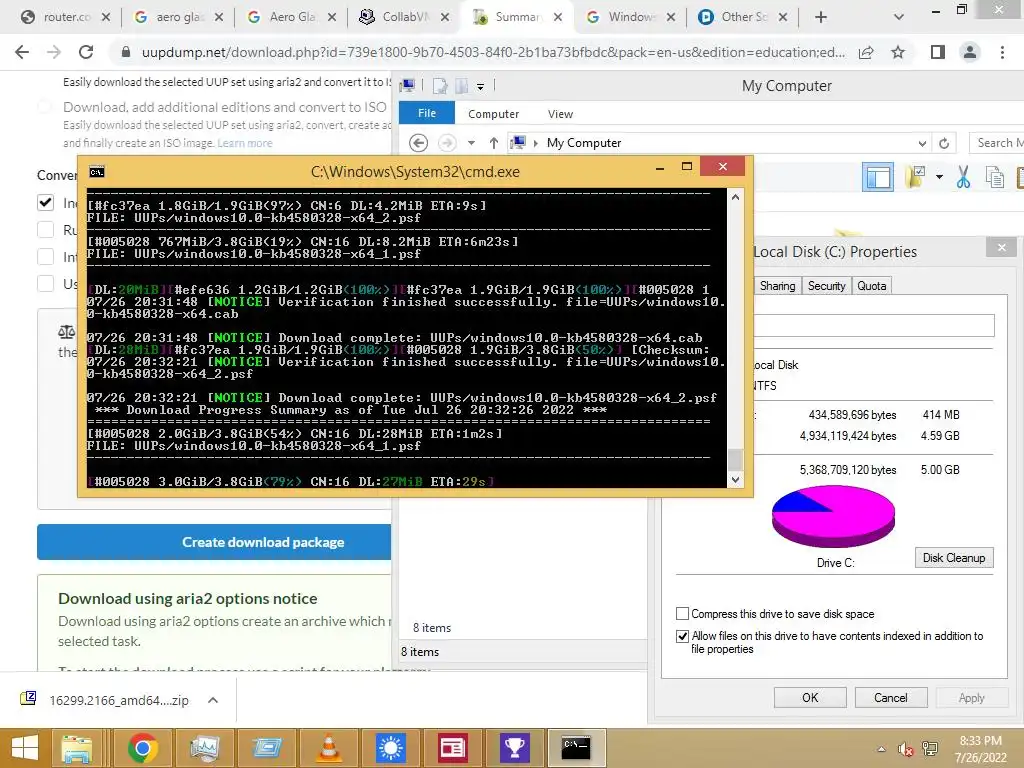The width and height of the screenshot is (1024, 768).
Task: Click the muted volume tray icon
Action: pyautogui.click(x=905, y=749)
